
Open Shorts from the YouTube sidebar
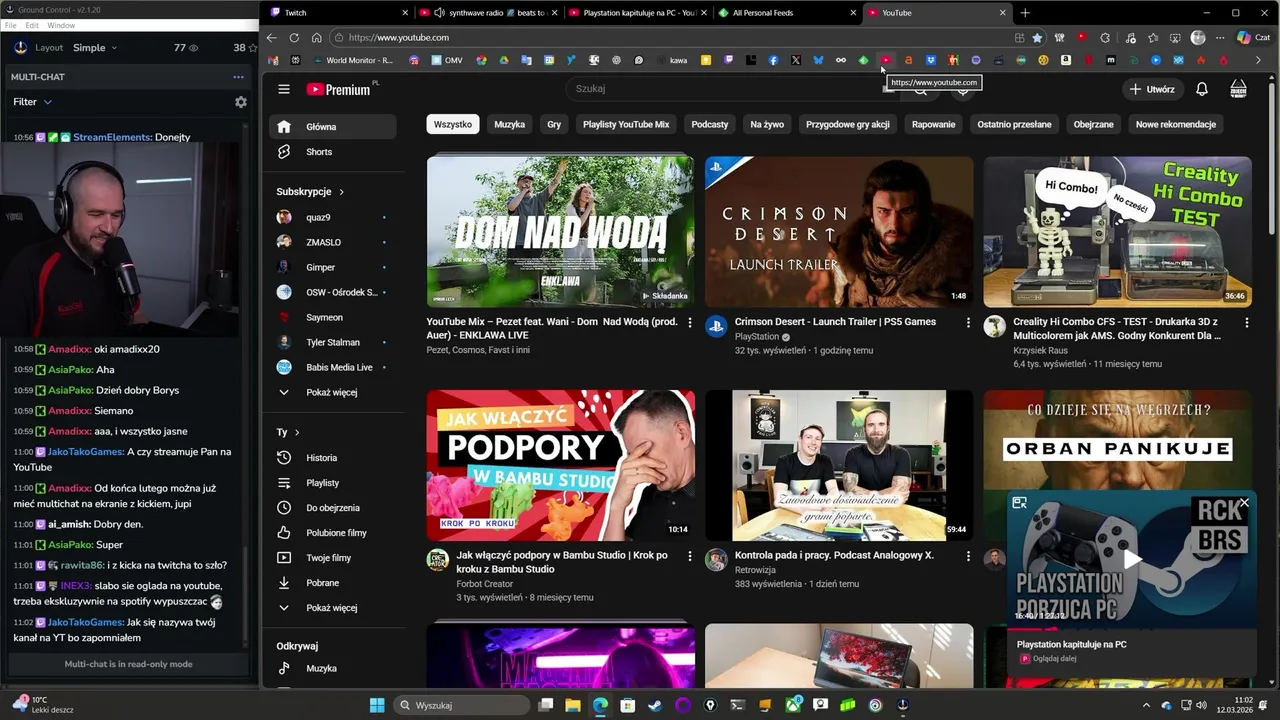click(332, 152)
